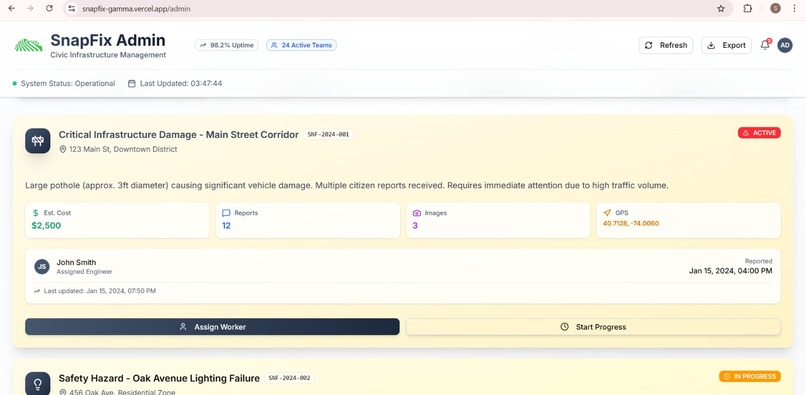Screen dimensions: 806x395
Task: Click the SNF-2024-002 ID tag
Action: point(289,378)
